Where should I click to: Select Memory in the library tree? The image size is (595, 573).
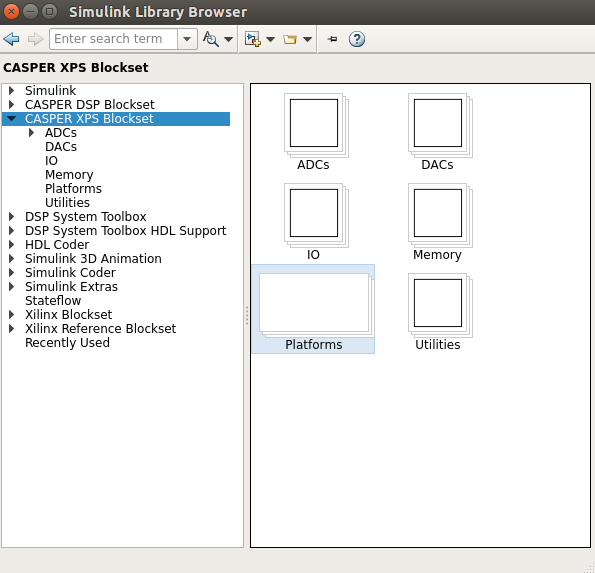[69, 175]
